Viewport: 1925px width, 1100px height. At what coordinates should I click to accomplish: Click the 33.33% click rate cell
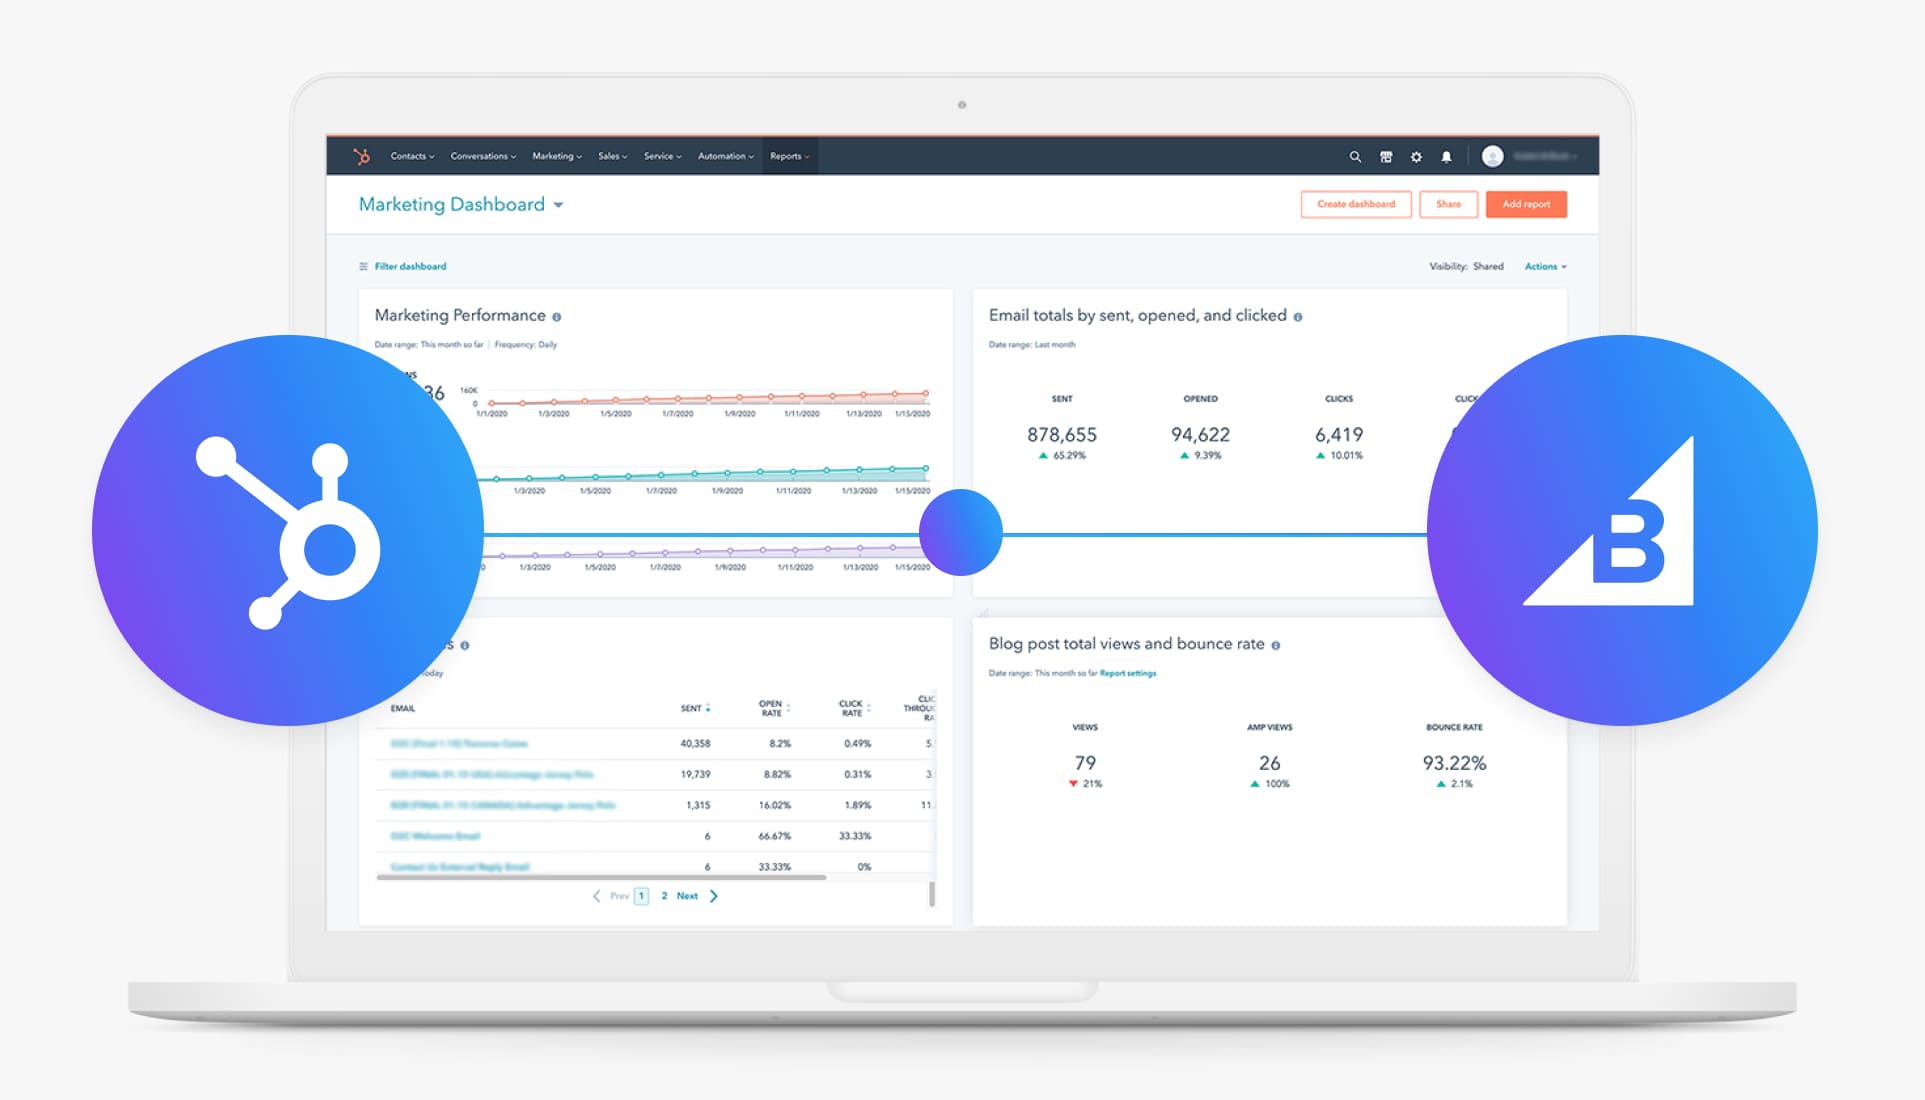coord(855,836)
